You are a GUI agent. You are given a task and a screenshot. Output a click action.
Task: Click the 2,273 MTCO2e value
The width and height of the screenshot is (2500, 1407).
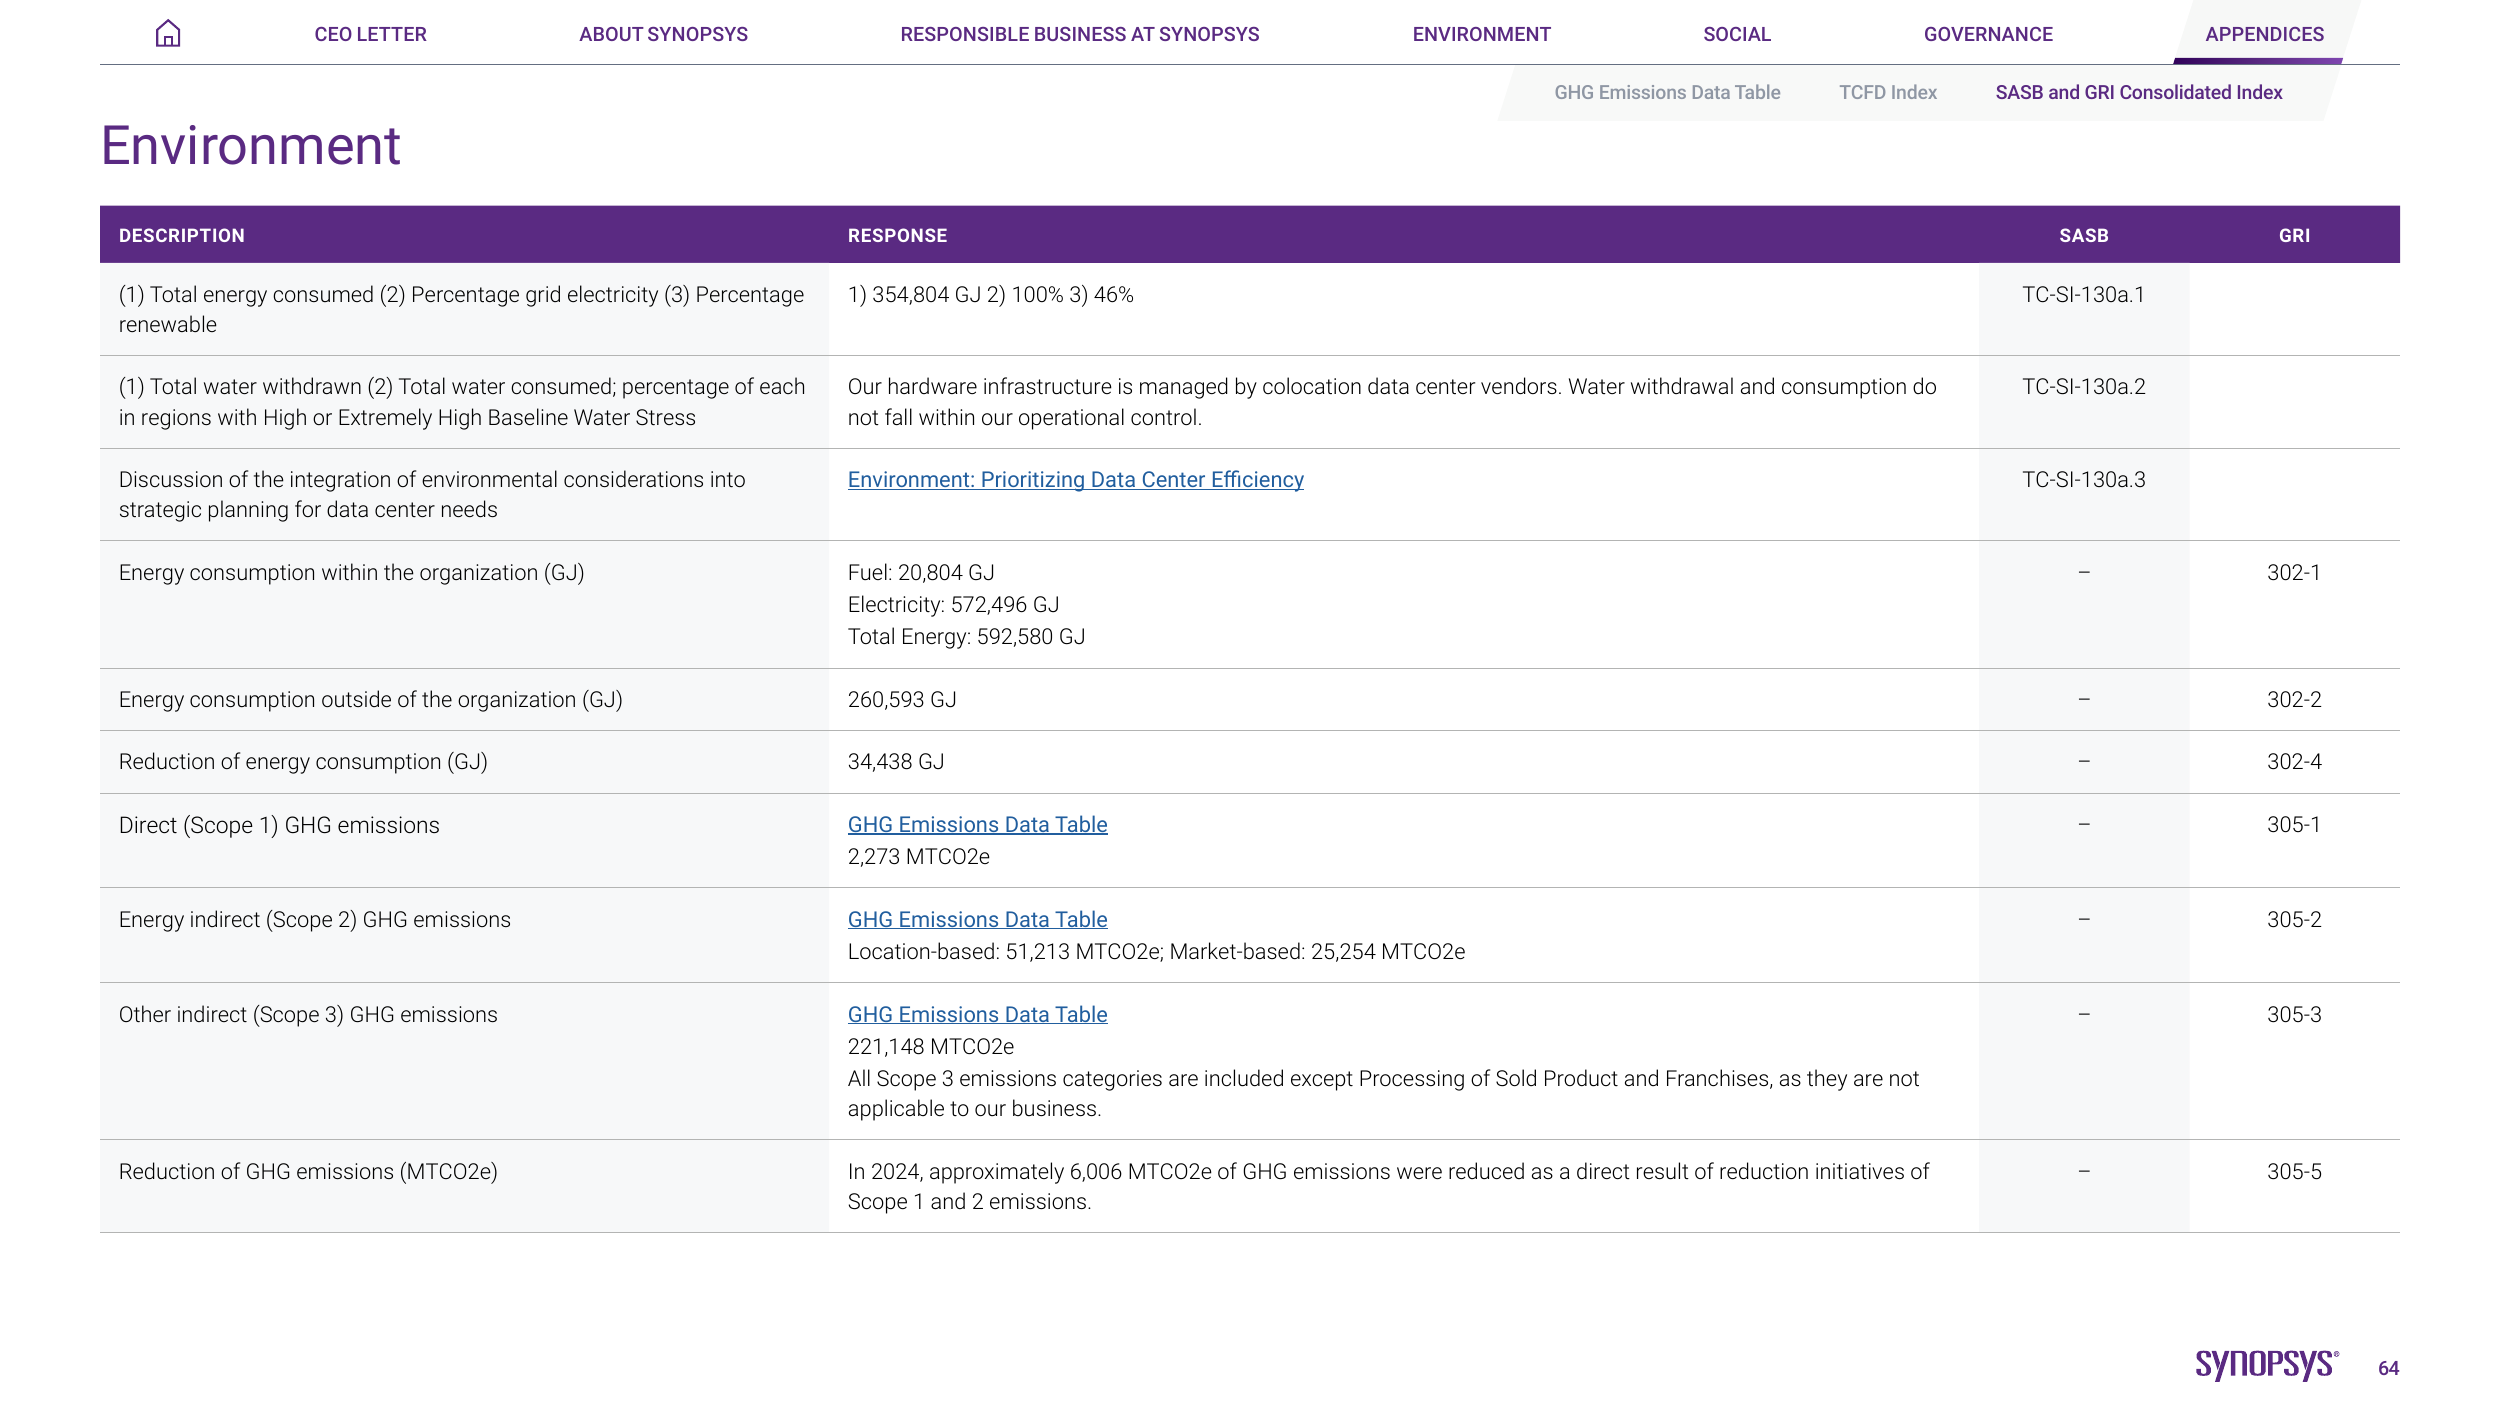coord(919,857)
